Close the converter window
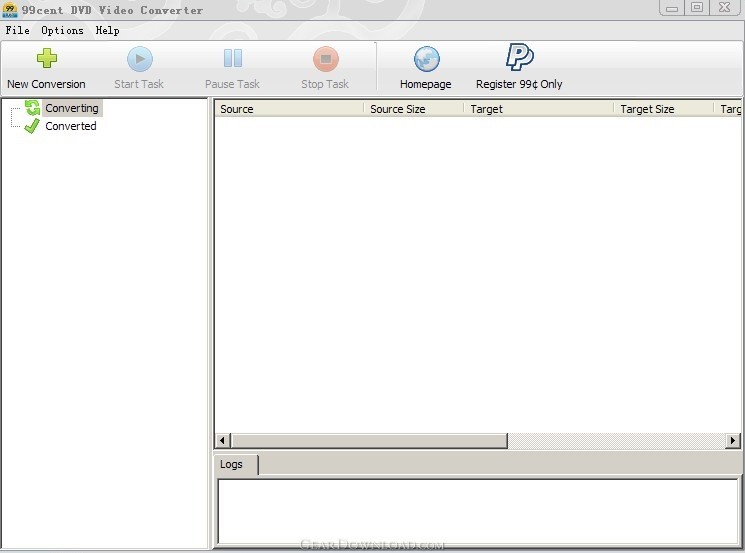This screenshot has width=745, height=553. (x=725, y=8)
